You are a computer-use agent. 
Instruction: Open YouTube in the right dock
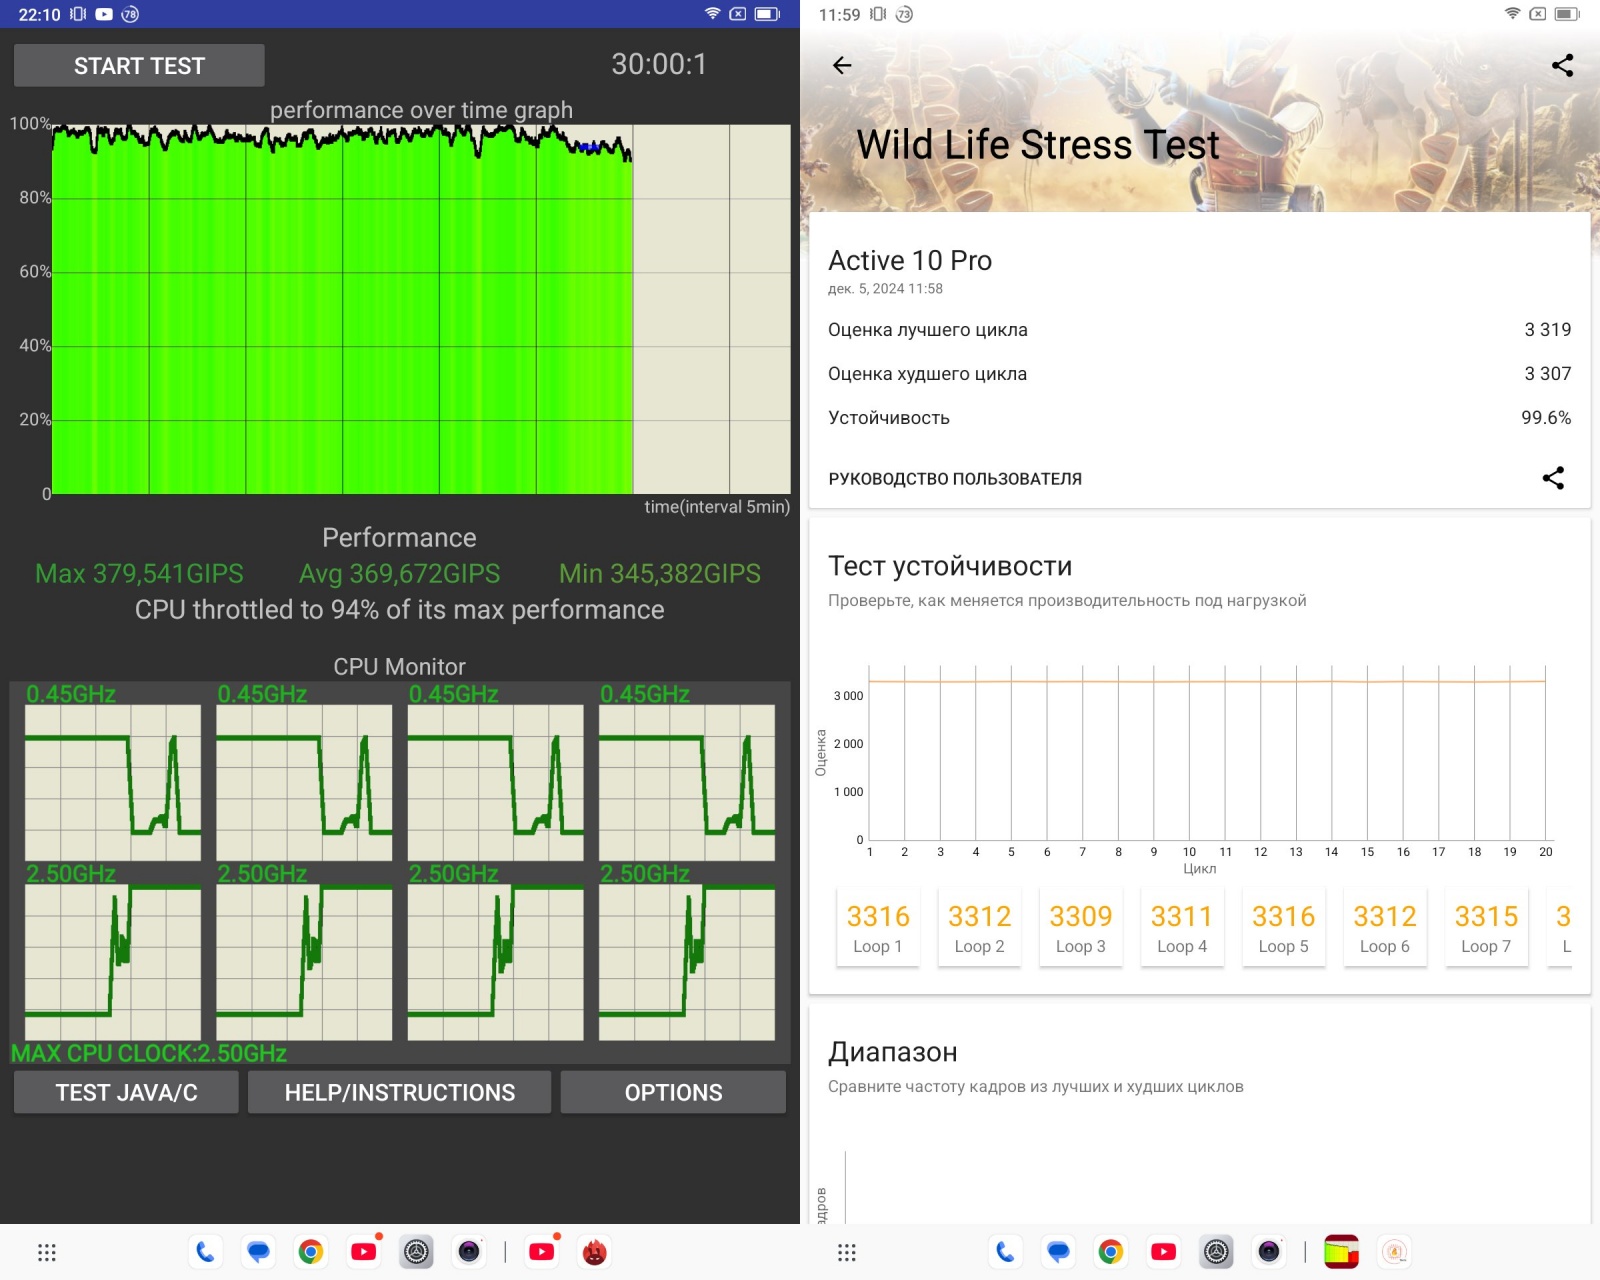click(x=1164, y=1252)
